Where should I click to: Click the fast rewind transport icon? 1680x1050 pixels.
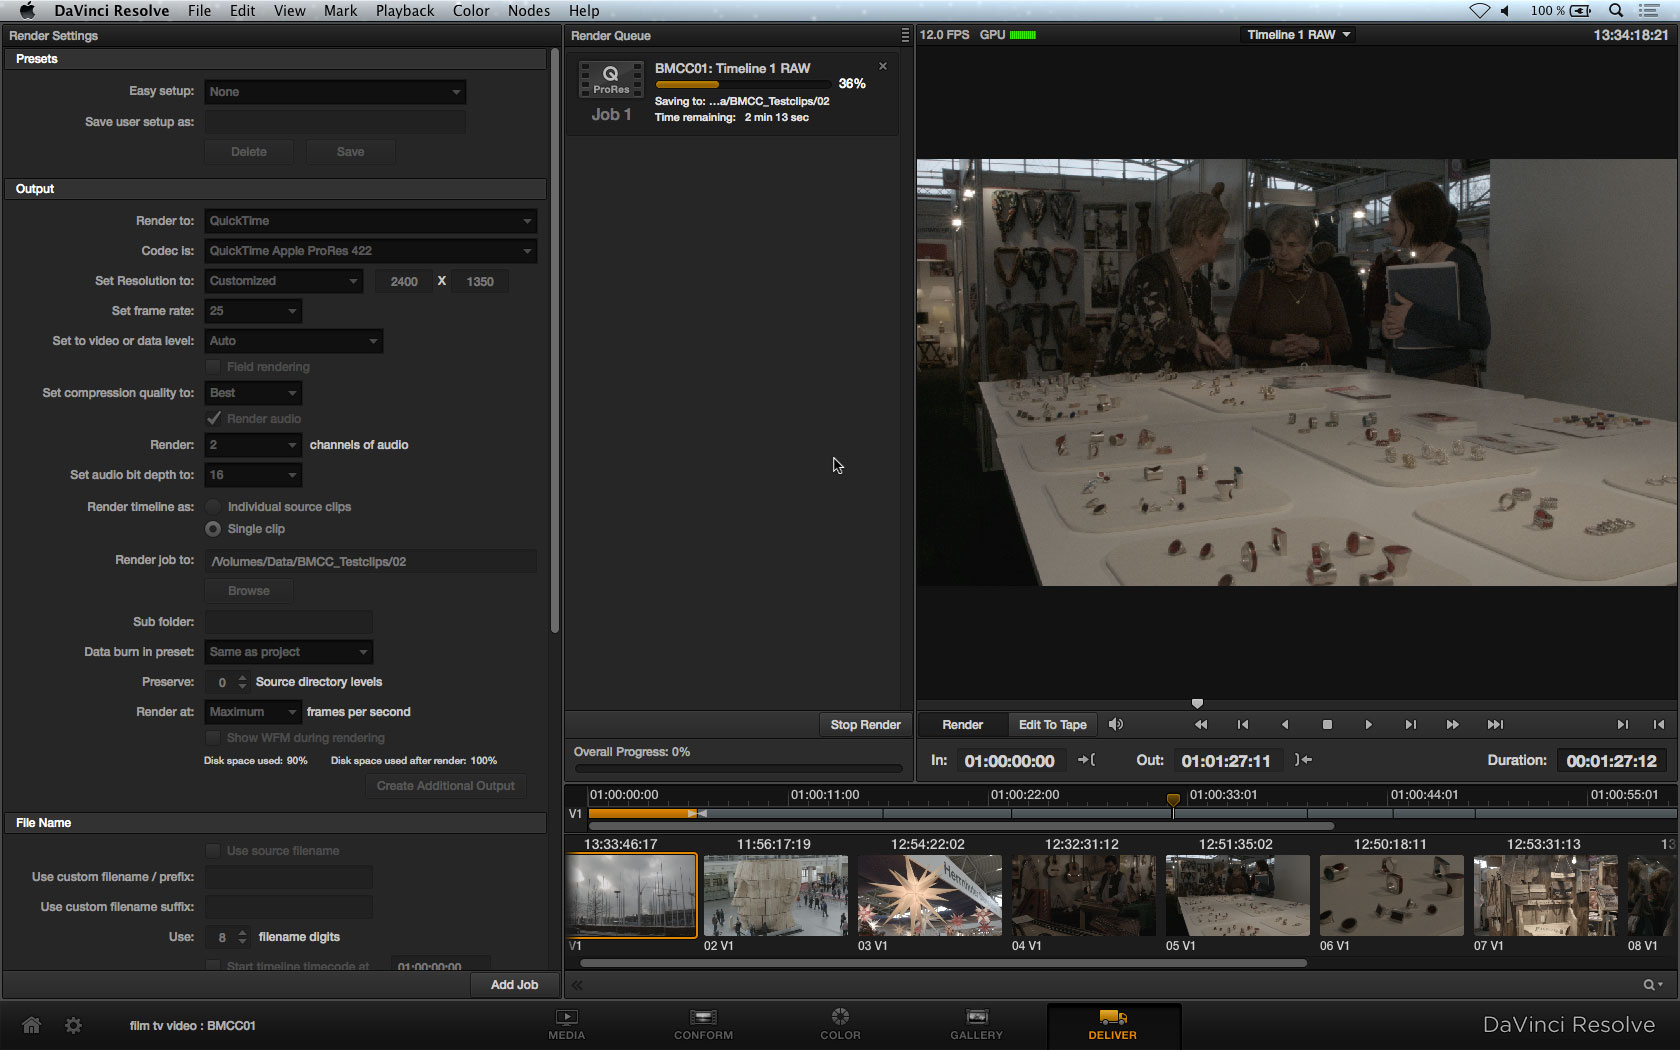coord(1201,725)
